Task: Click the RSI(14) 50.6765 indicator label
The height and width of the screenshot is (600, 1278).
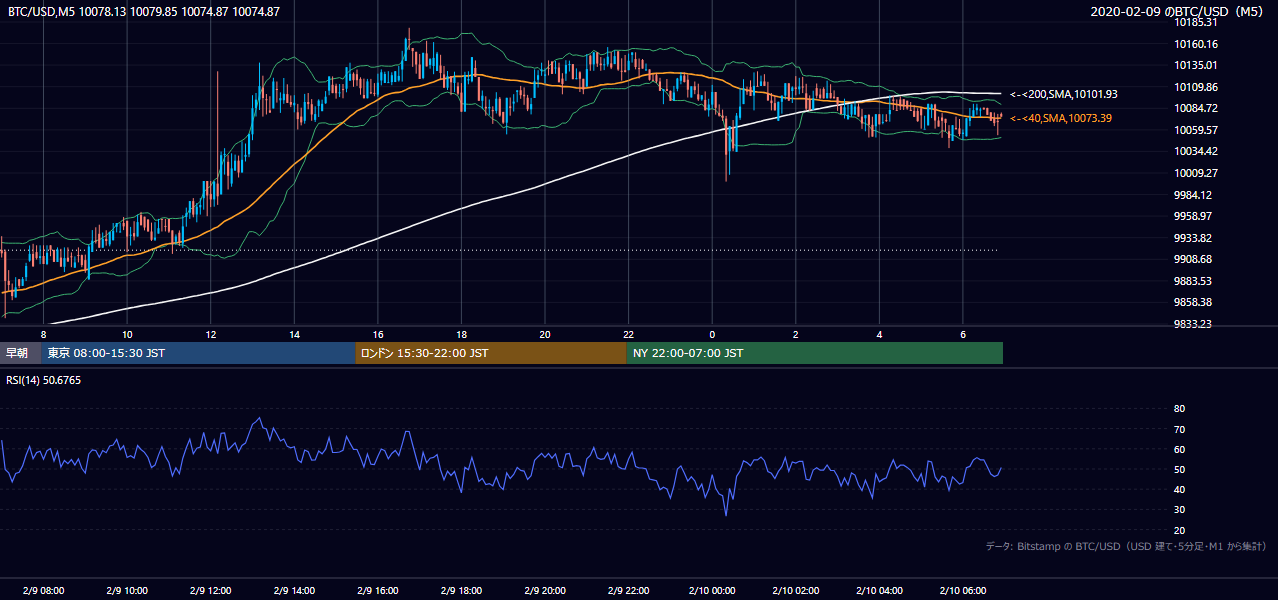Action: tap(45, 380)
